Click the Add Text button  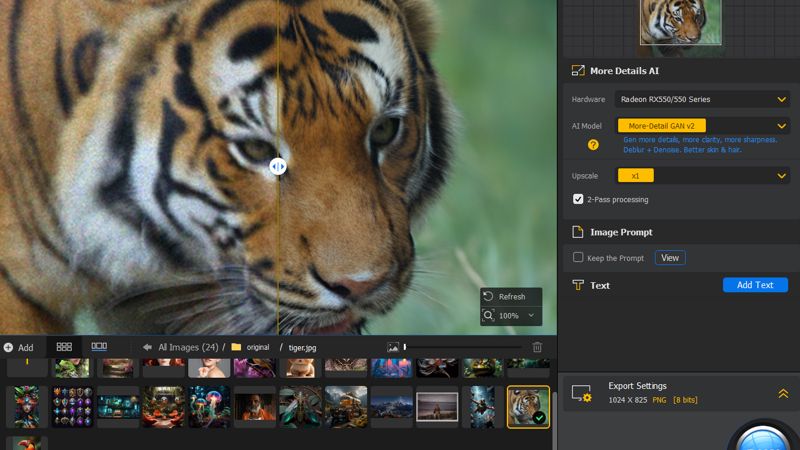coord(755,285)
